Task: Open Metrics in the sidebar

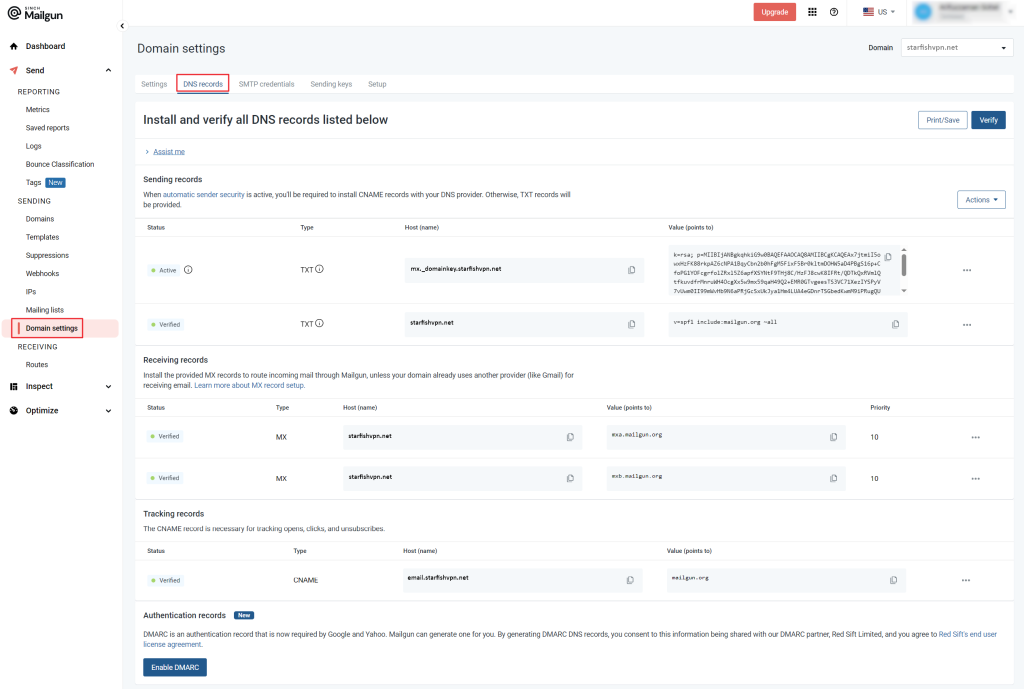Action: (37, 110)
